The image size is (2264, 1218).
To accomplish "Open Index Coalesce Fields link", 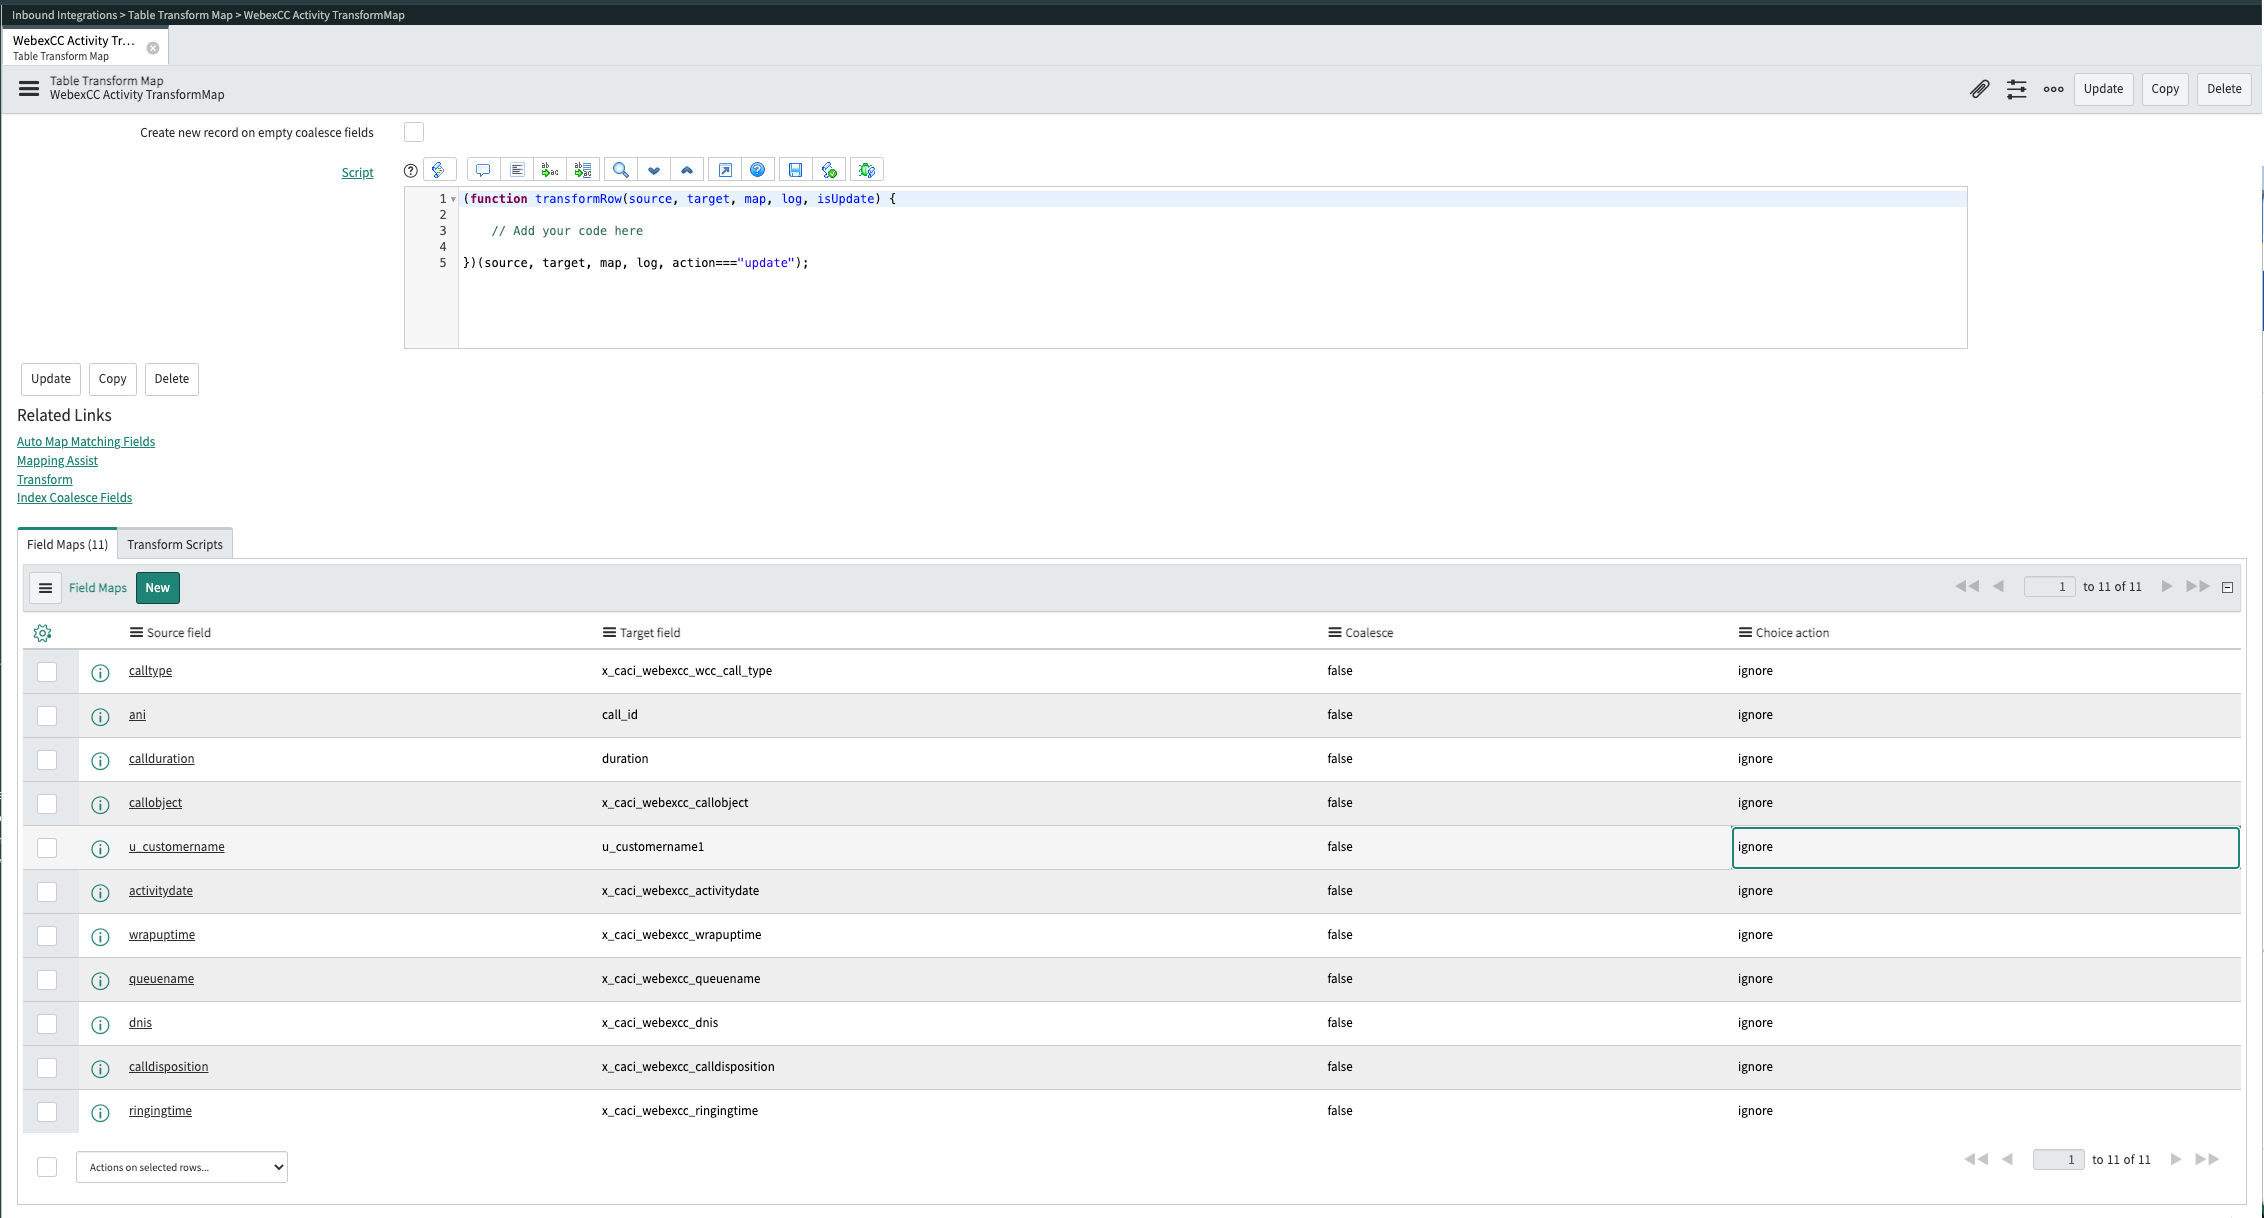I will point(74,498).
